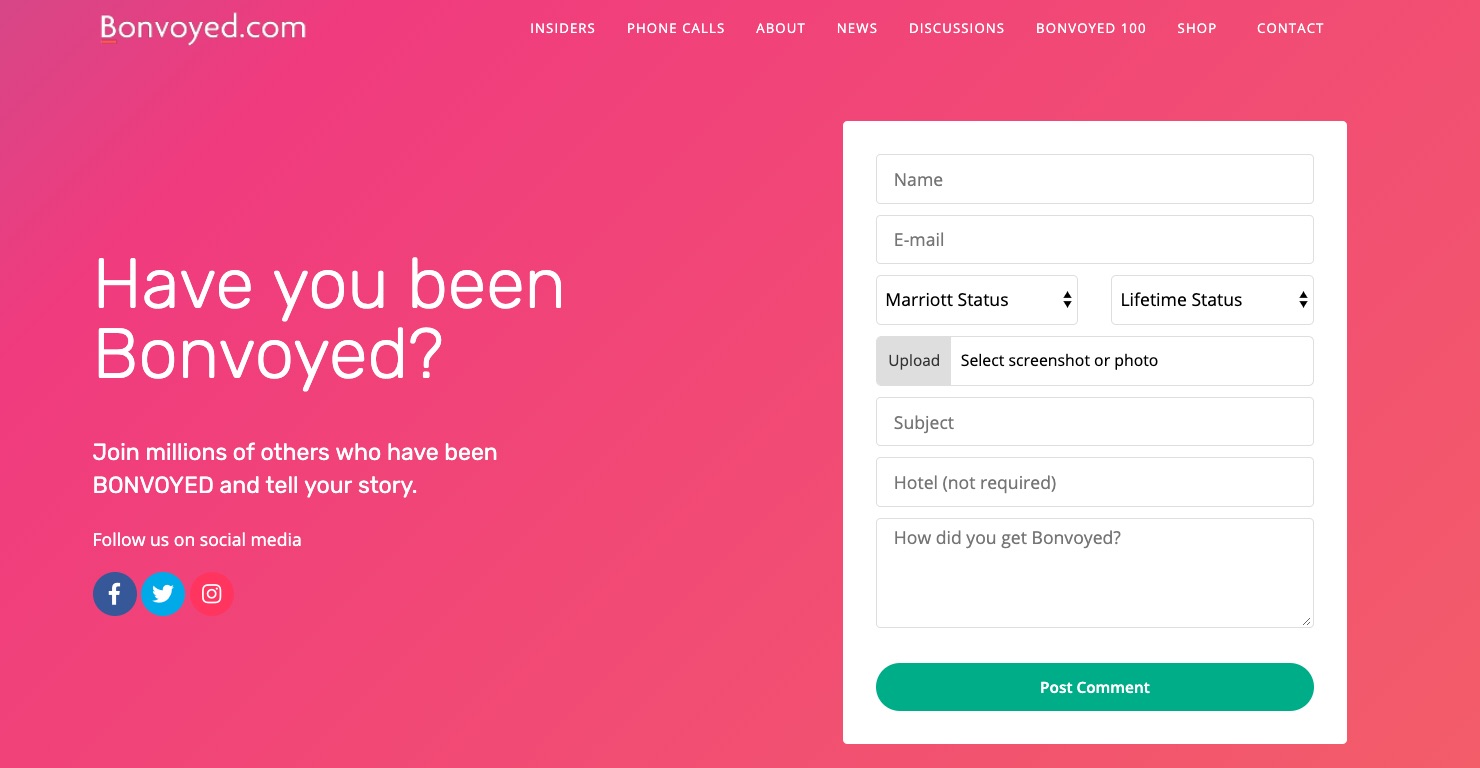Go to the Contact page
Screen dimensions: 1480x768
click(x=1290, y=28)
